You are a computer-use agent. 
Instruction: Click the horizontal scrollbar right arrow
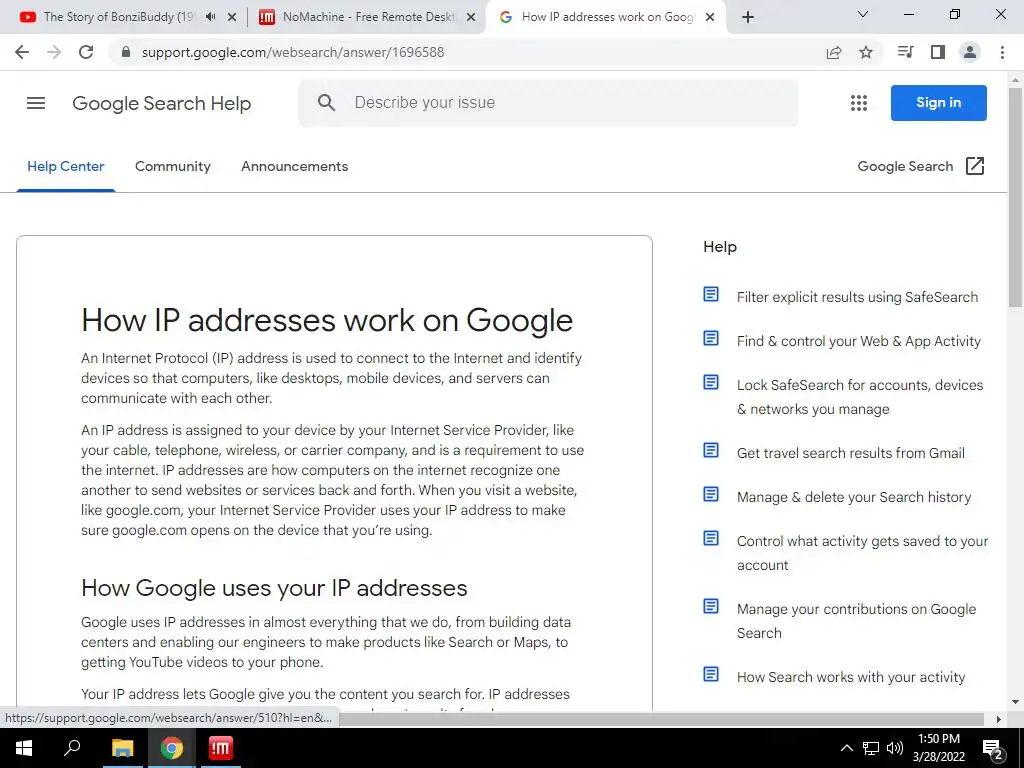point(998,719)
